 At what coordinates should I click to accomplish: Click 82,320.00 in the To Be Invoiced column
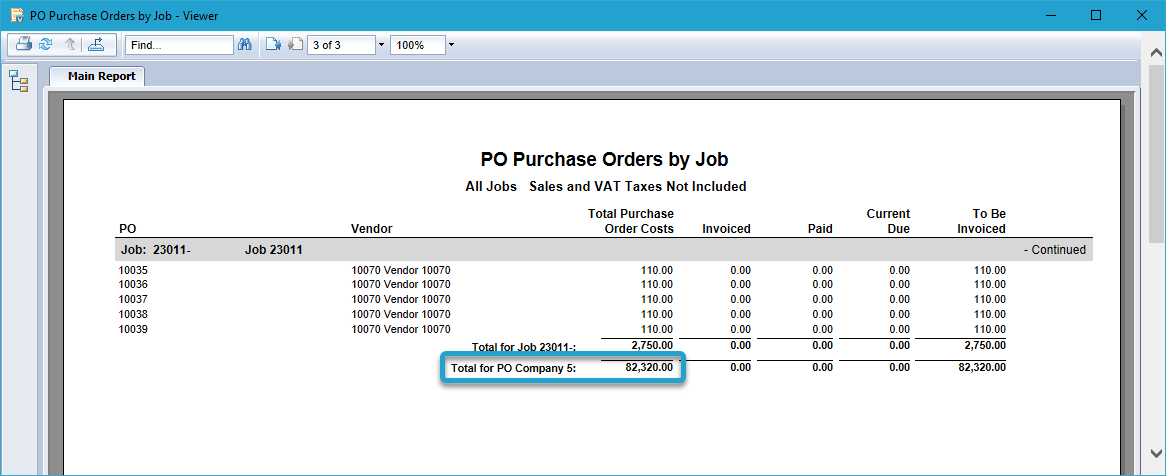(x=981, y=367)
